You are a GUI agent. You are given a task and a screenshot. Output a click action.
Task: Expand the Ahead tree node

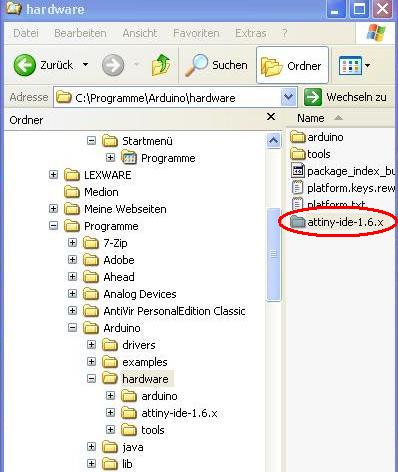[x=72, y=277]
